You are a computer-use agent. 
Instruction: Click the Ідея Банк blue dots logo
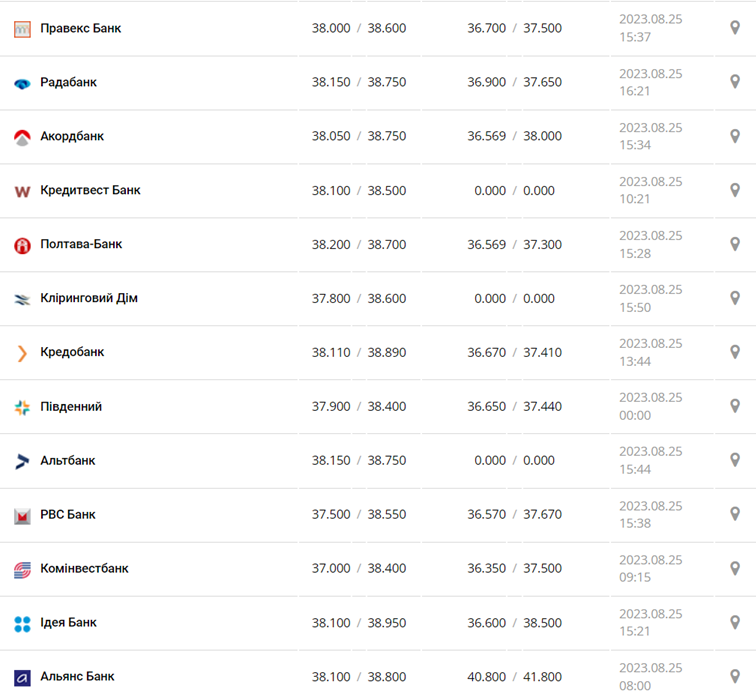[x=22, y=623]
